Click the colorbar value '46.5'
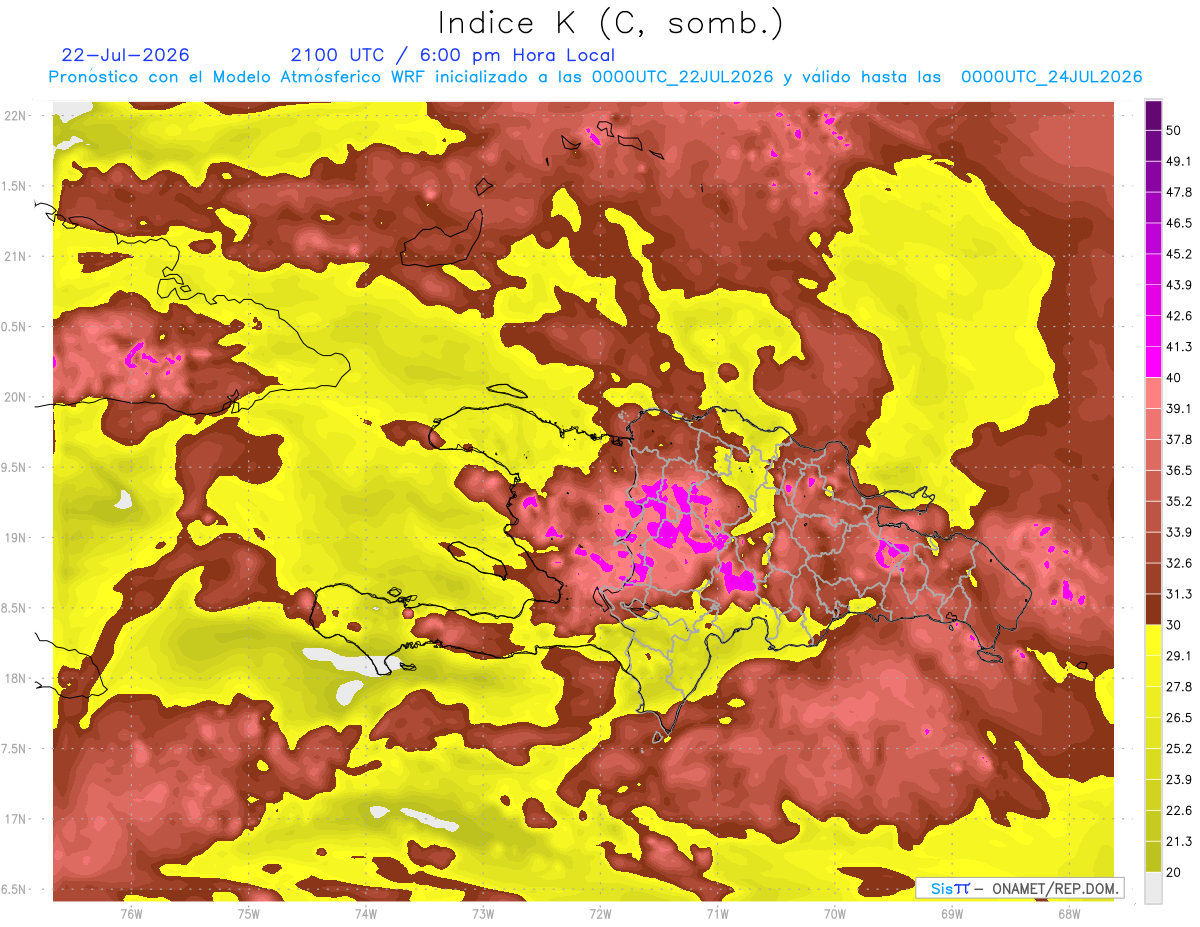The image size is (1200, 927). coord(1178,223)
